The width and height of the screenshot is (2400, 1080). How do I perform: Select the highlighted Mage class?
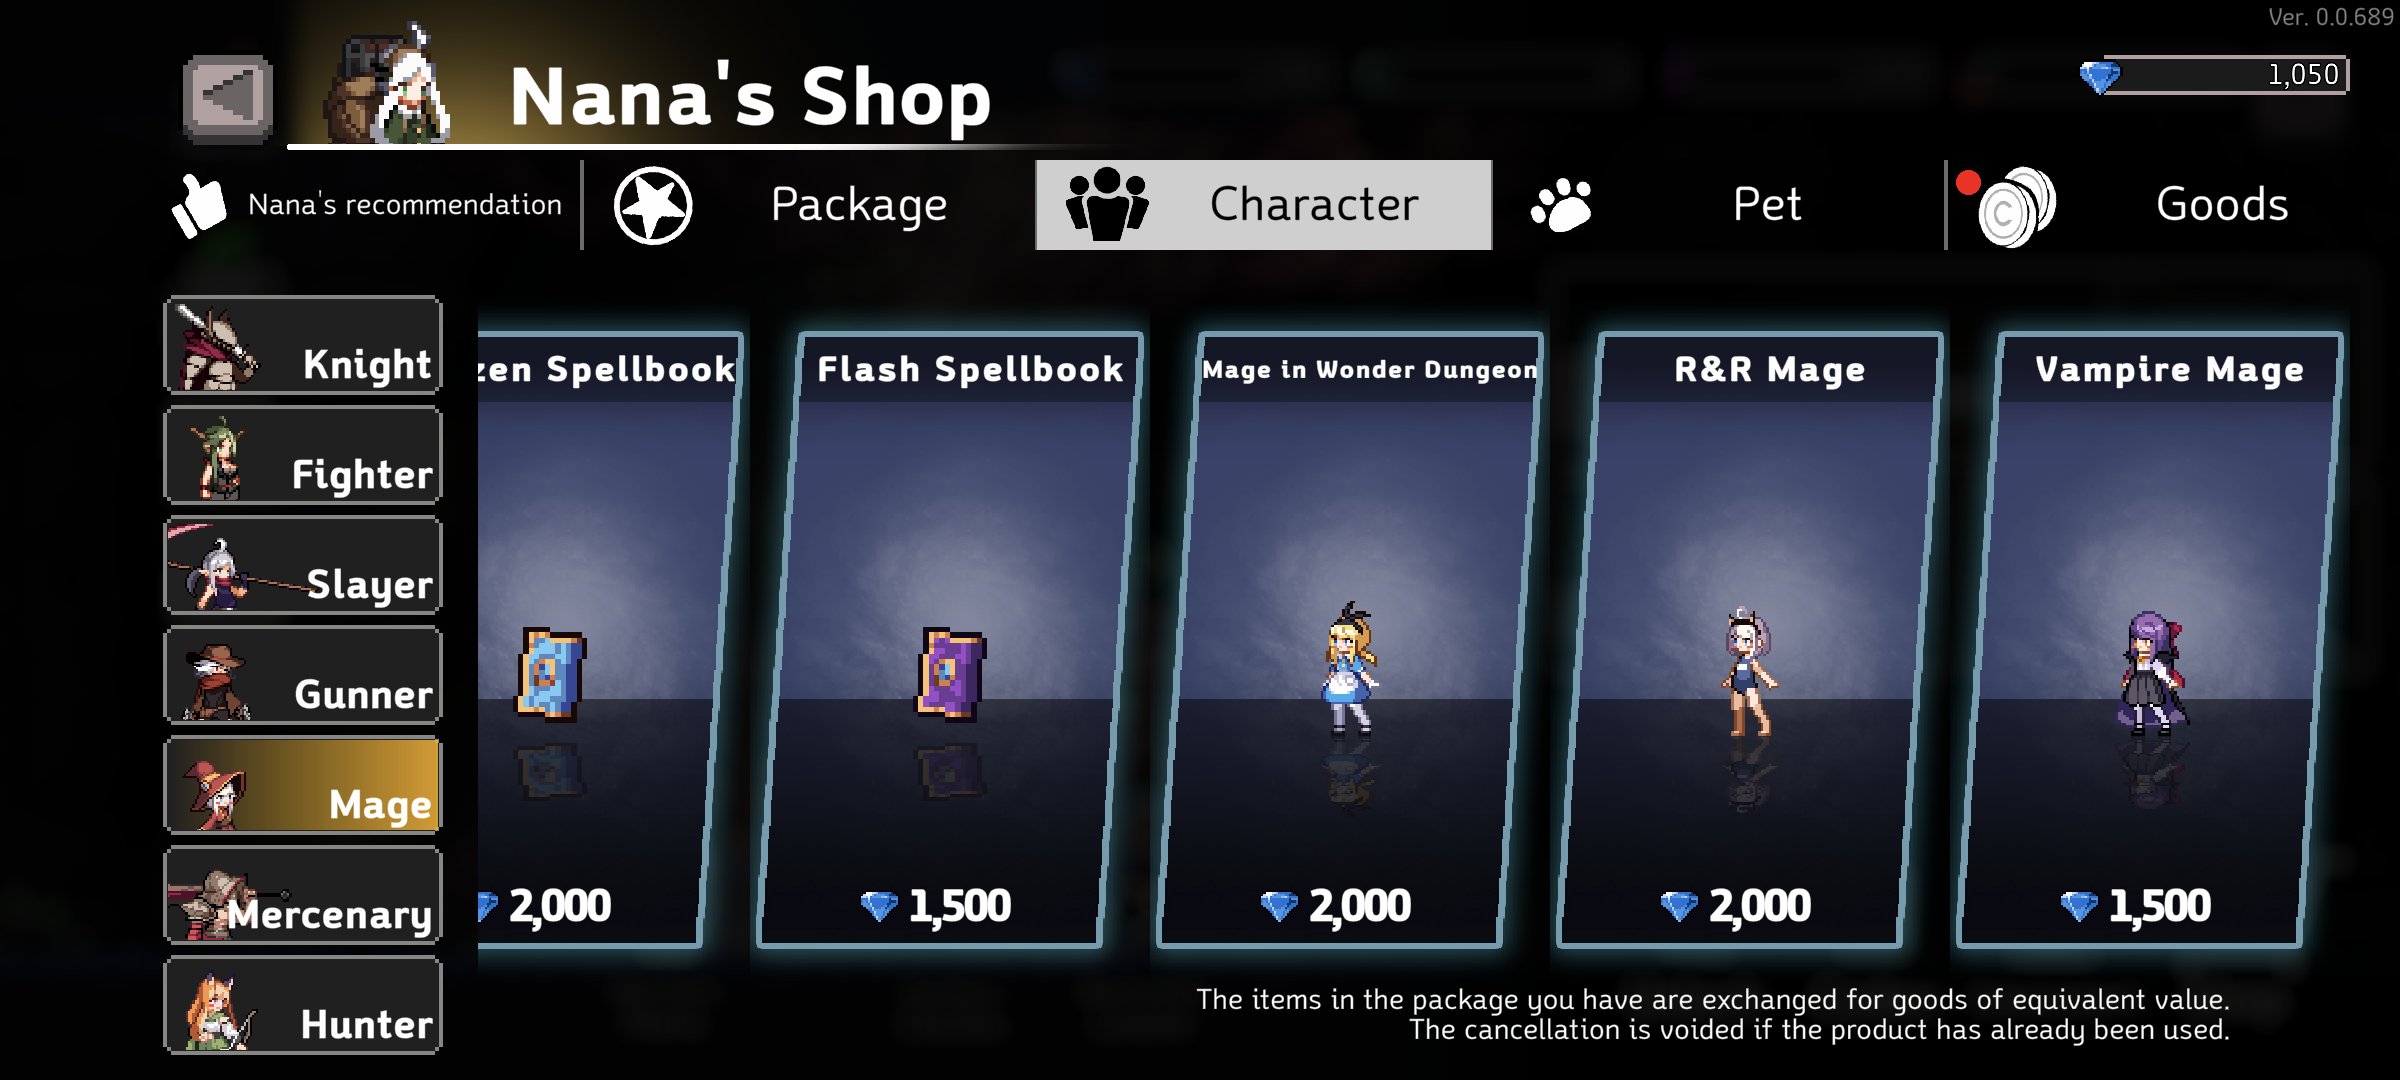pos(303,785)
